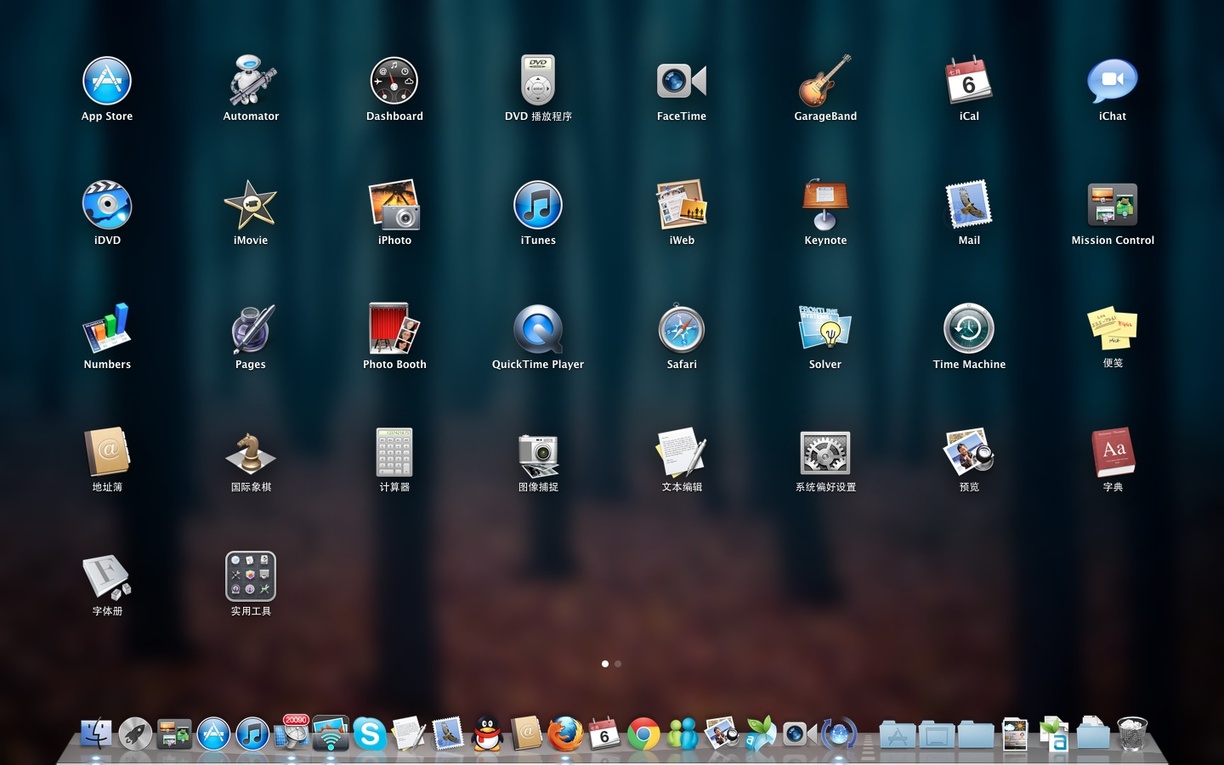Open 字典 dictionary app
1224x765 pixels.
(1113, 453)
